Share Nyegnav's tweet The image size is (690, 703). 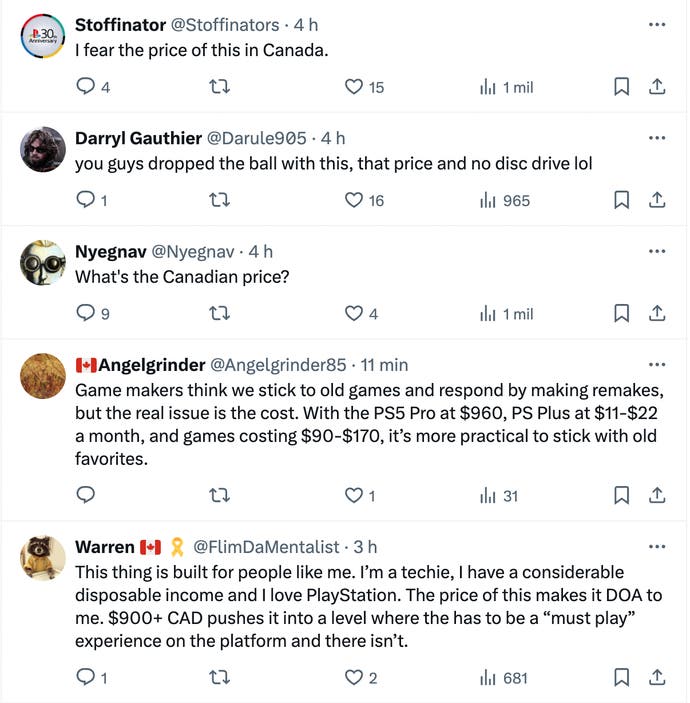657,313
